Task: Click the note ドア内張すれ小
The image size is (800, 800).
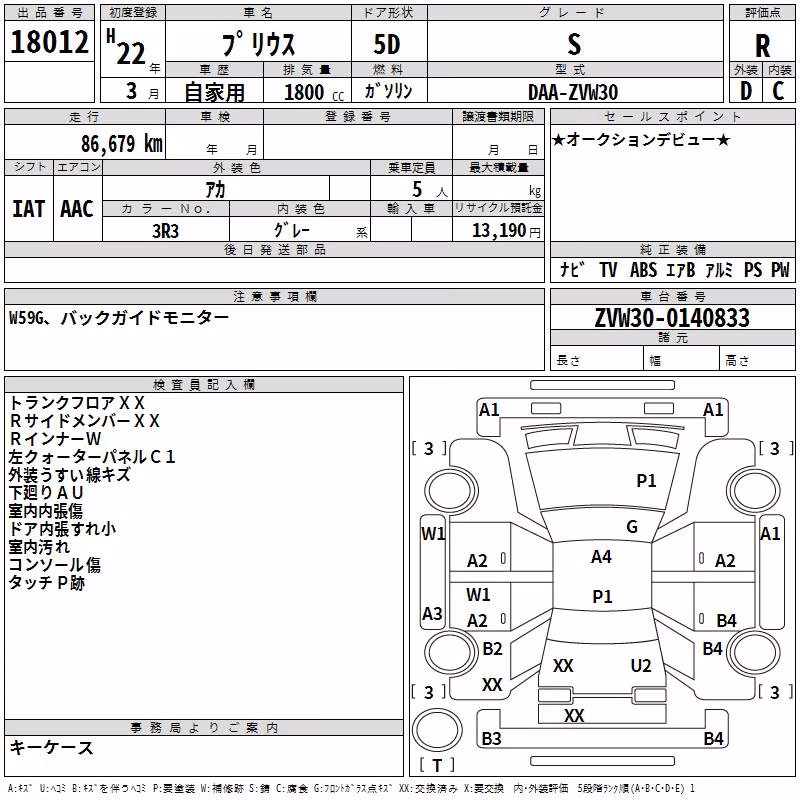Action: click(62, 529)
